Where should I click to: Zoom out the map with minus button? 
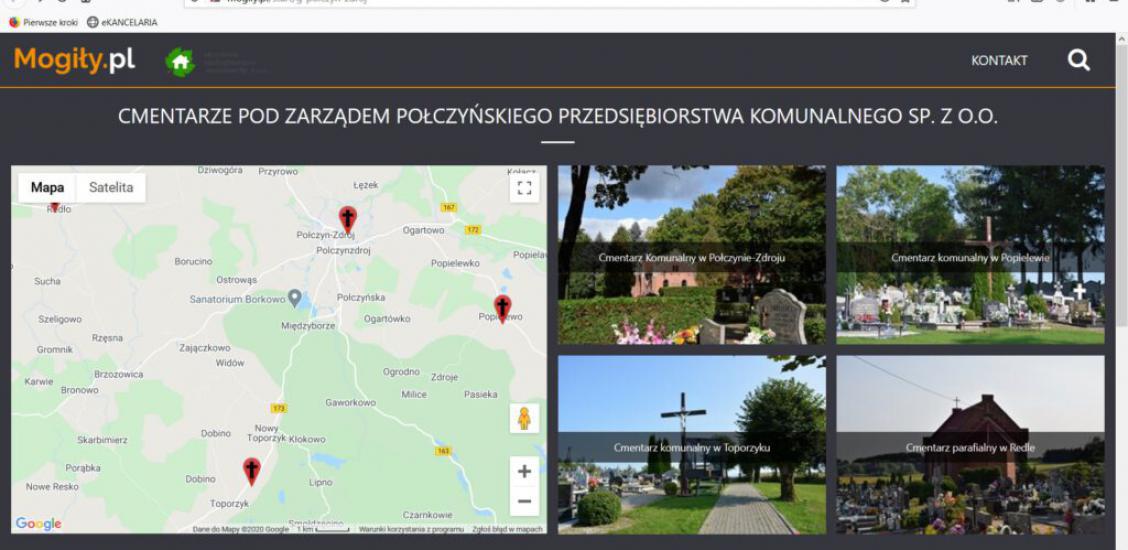coord(524,501)
